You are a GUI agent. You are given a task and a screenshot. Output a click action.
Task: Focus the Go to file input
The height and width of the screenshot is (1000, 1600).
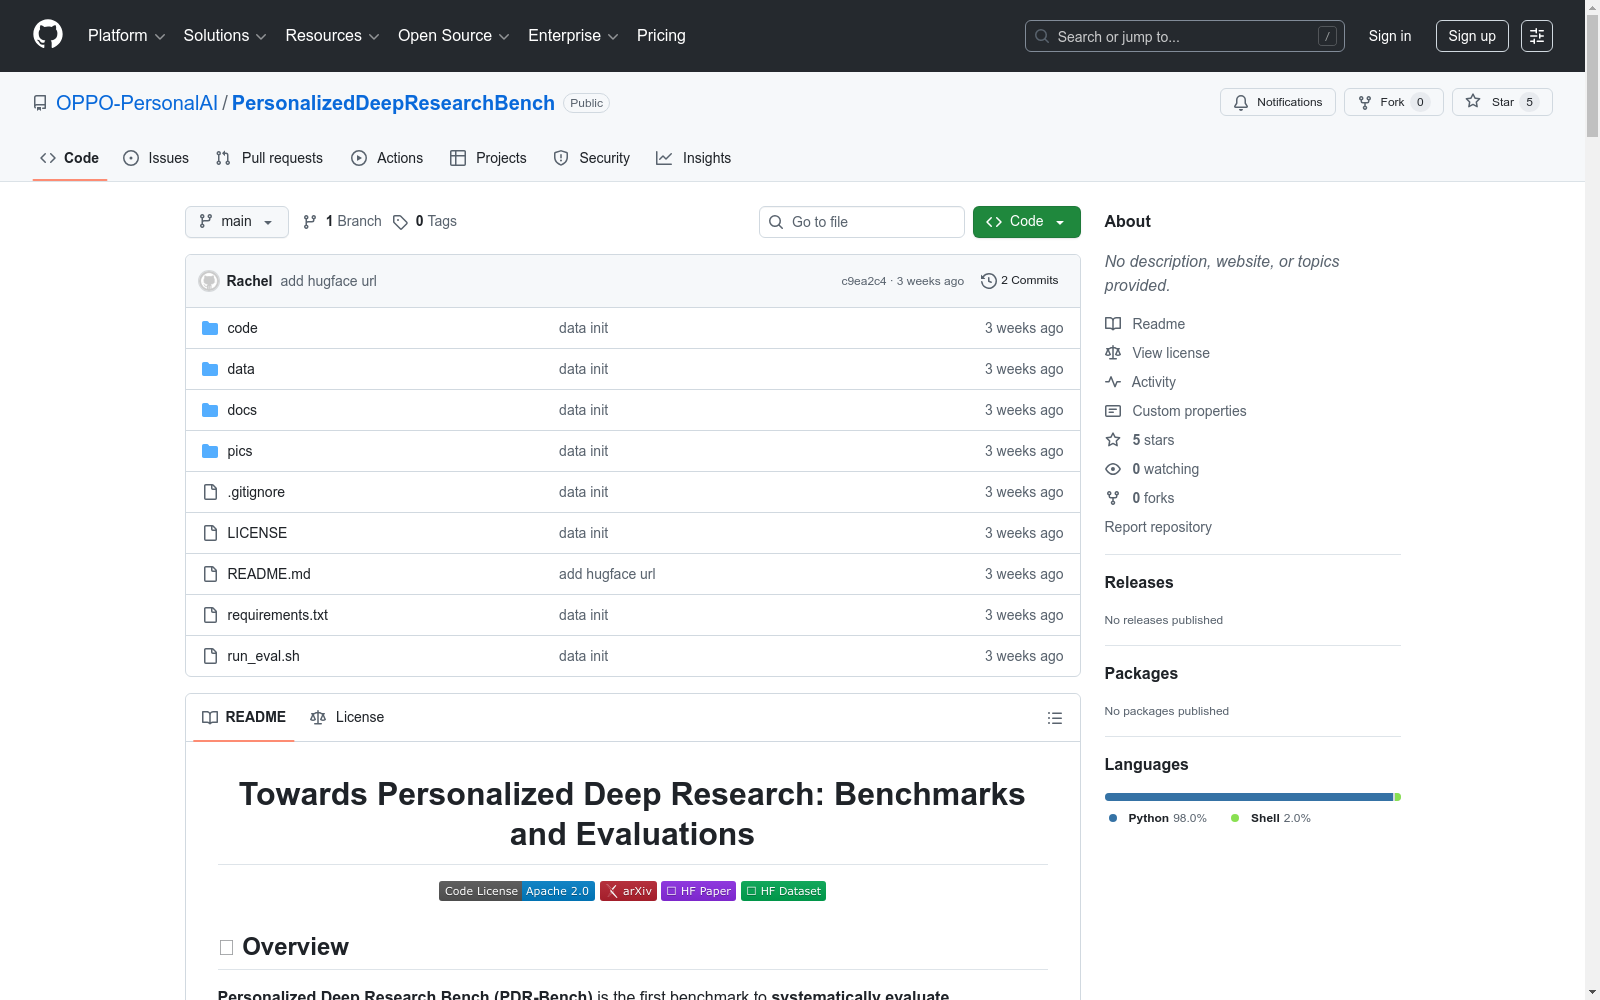[x=862, y=222]
